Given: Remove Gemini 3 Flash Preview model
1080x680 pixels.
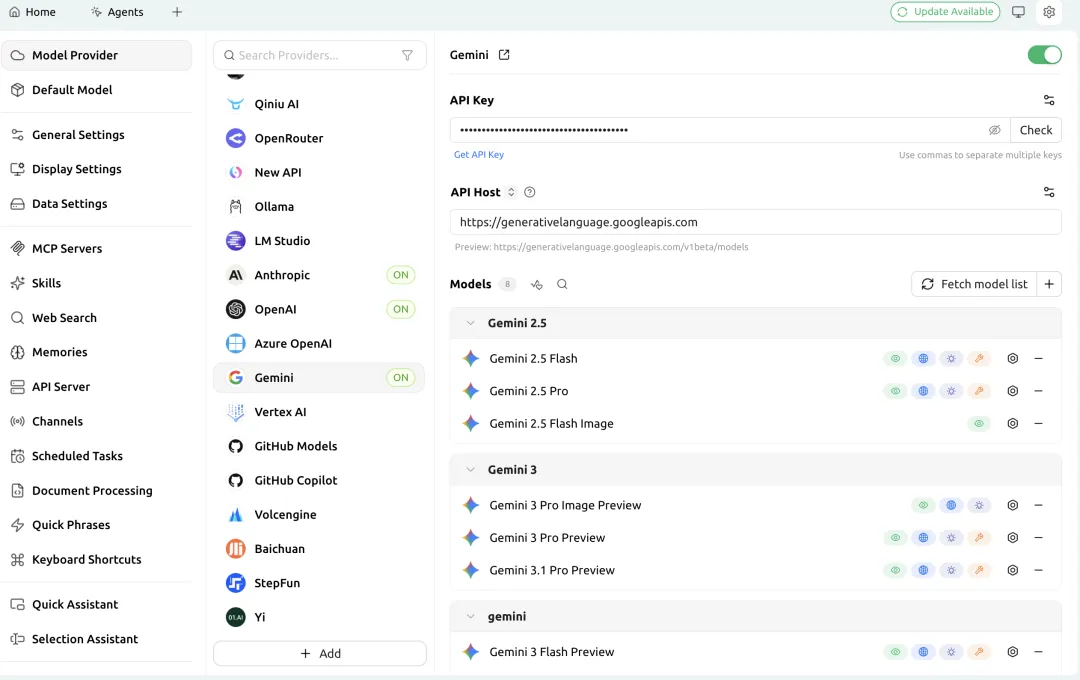Looking at the screenshot, I should click(1039, 652).
